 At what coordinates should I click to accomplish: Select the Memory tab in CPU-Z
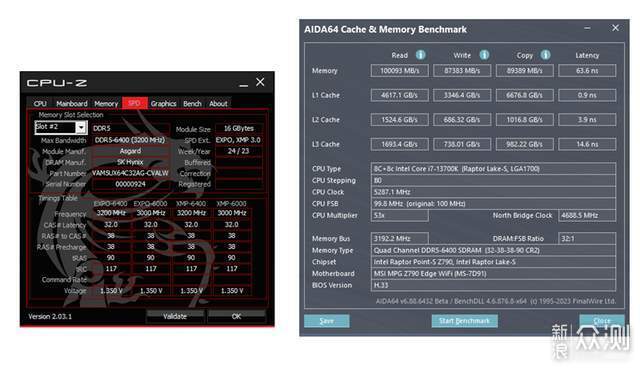tap(106, 103)
